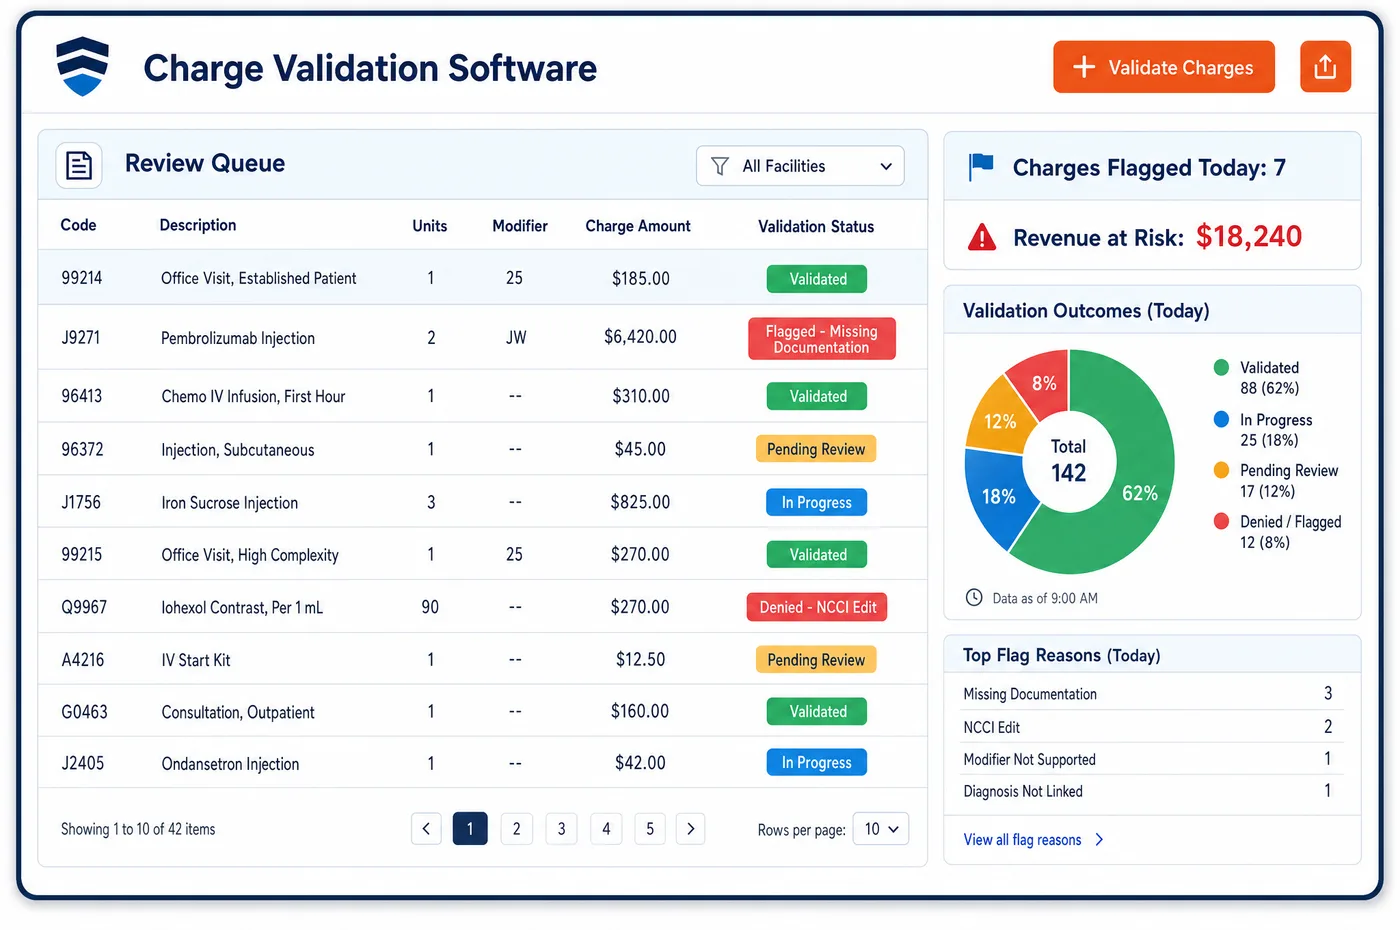1400x930 pixels.
Task: Go to page 3
Action: click(561, 828)
